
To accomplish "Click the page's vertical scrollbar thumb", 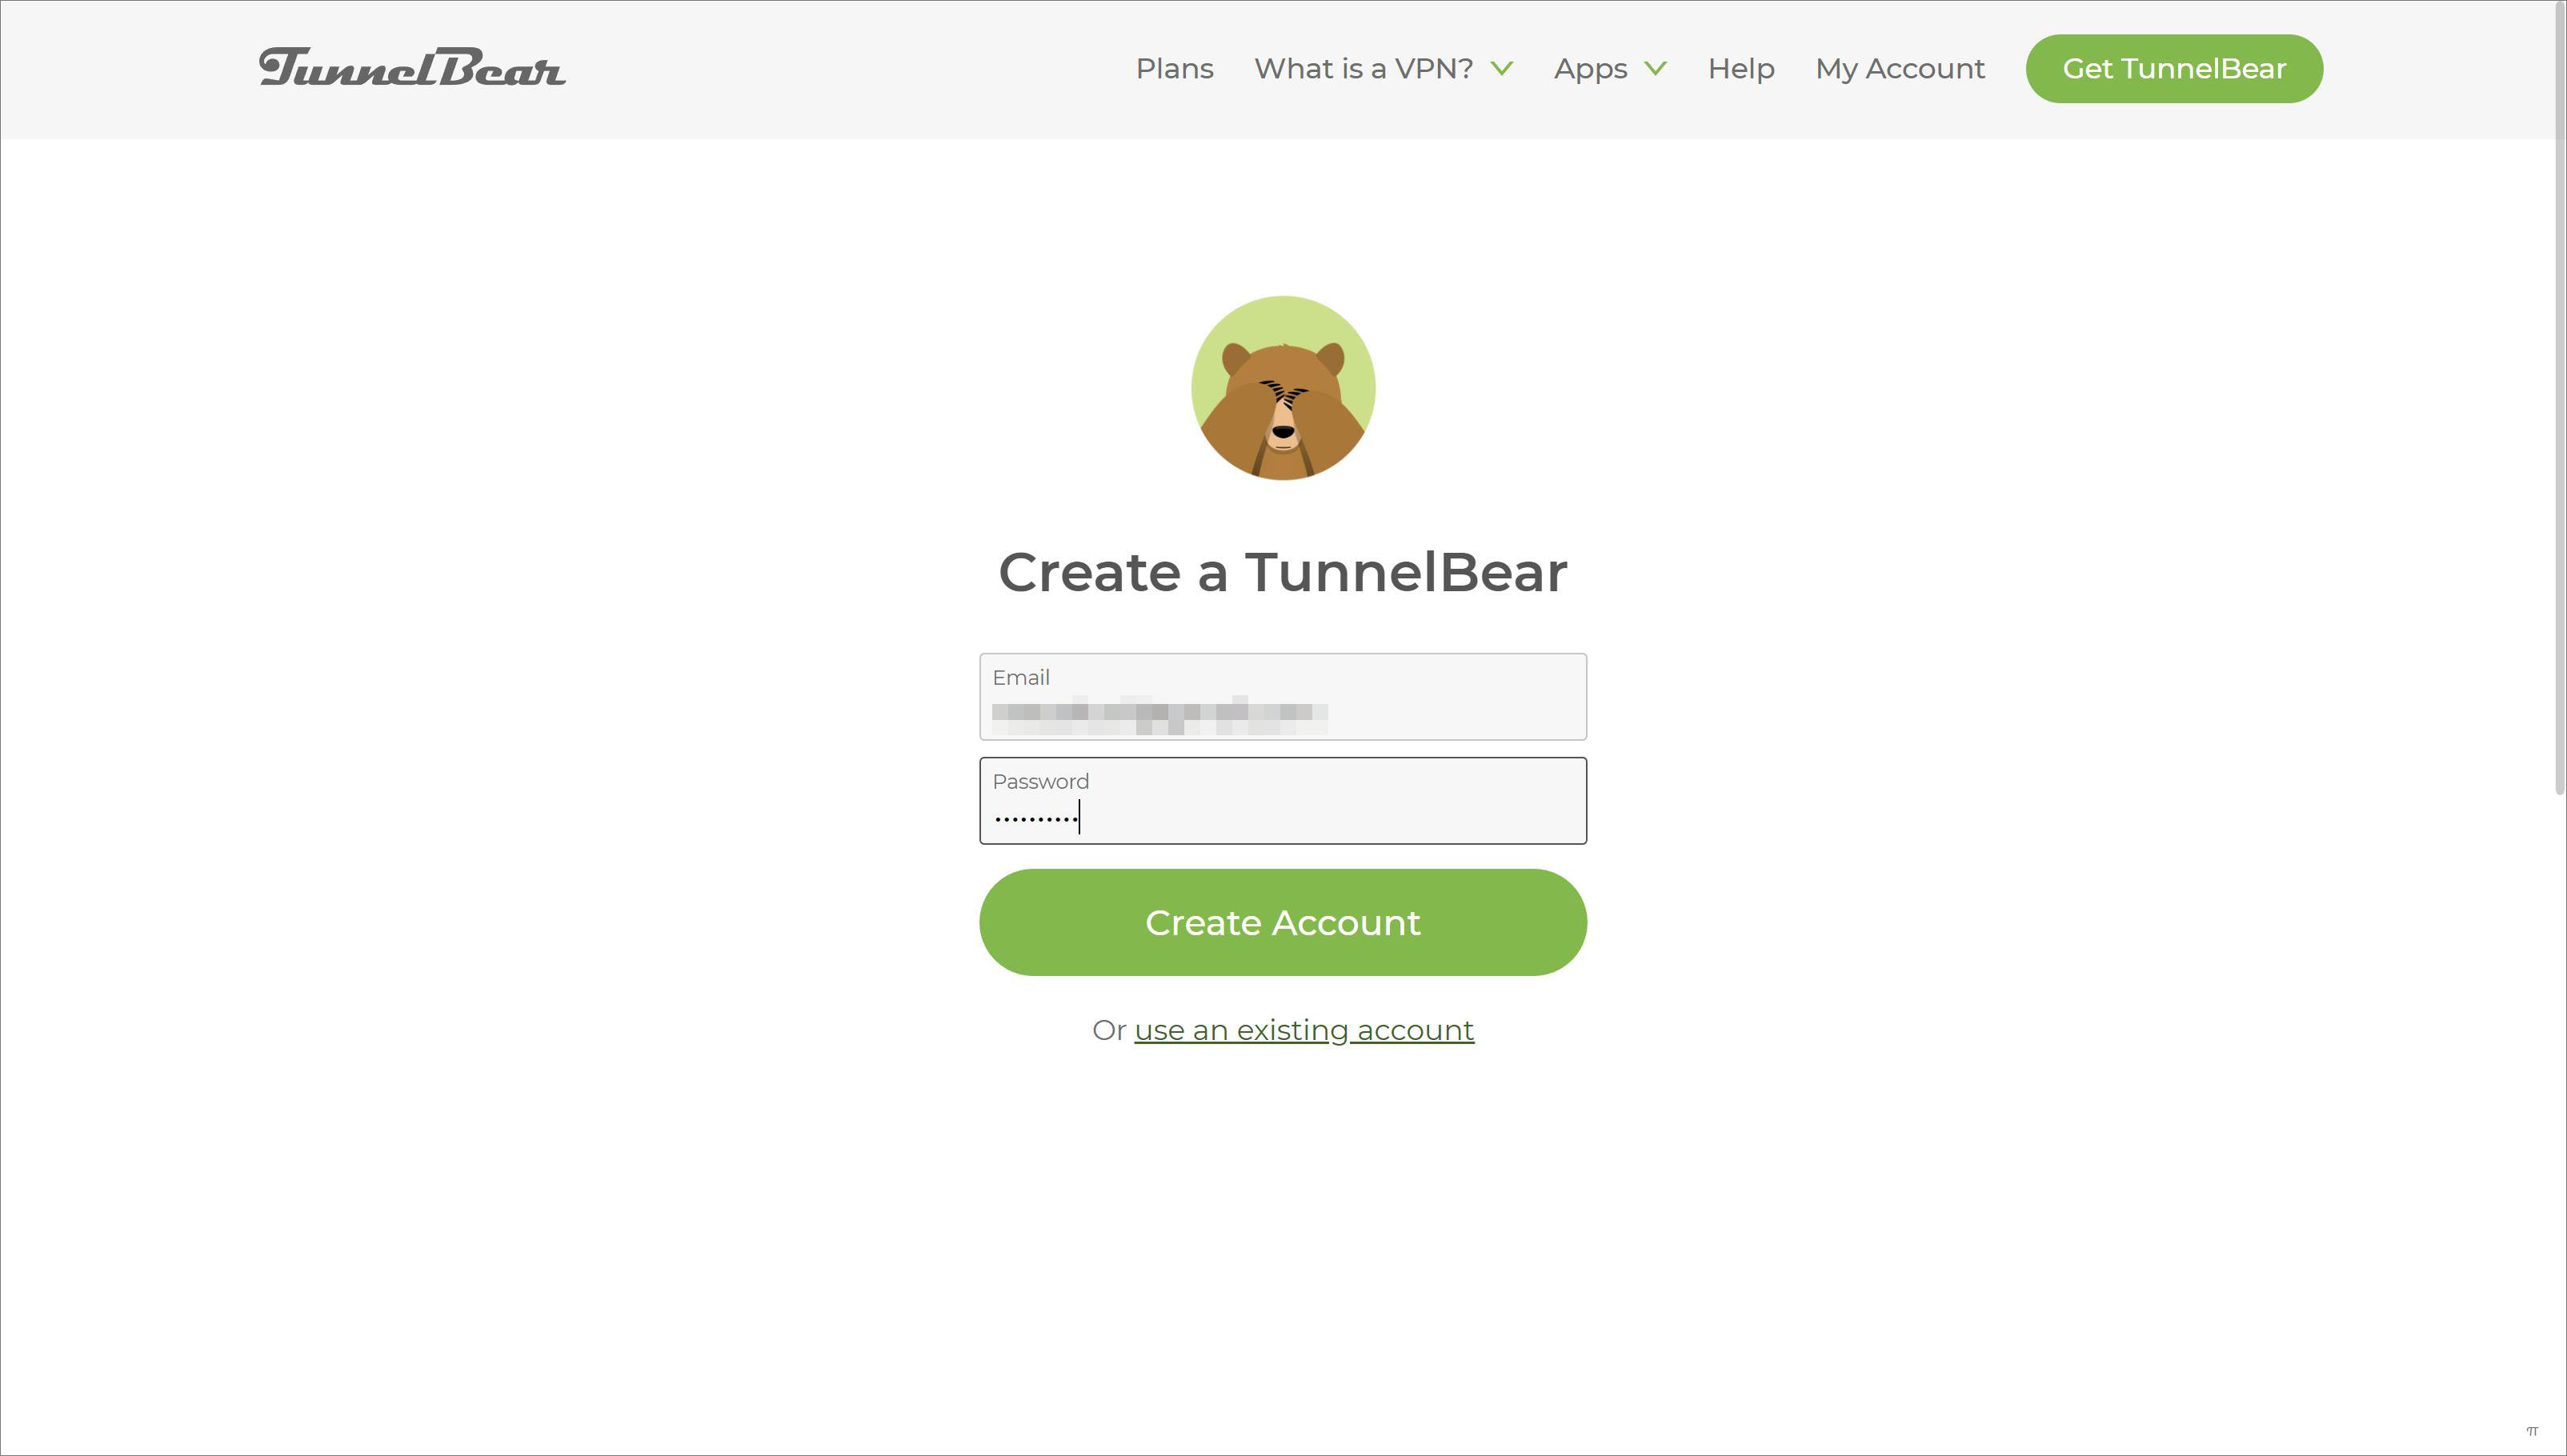I will click(2559, 398).
